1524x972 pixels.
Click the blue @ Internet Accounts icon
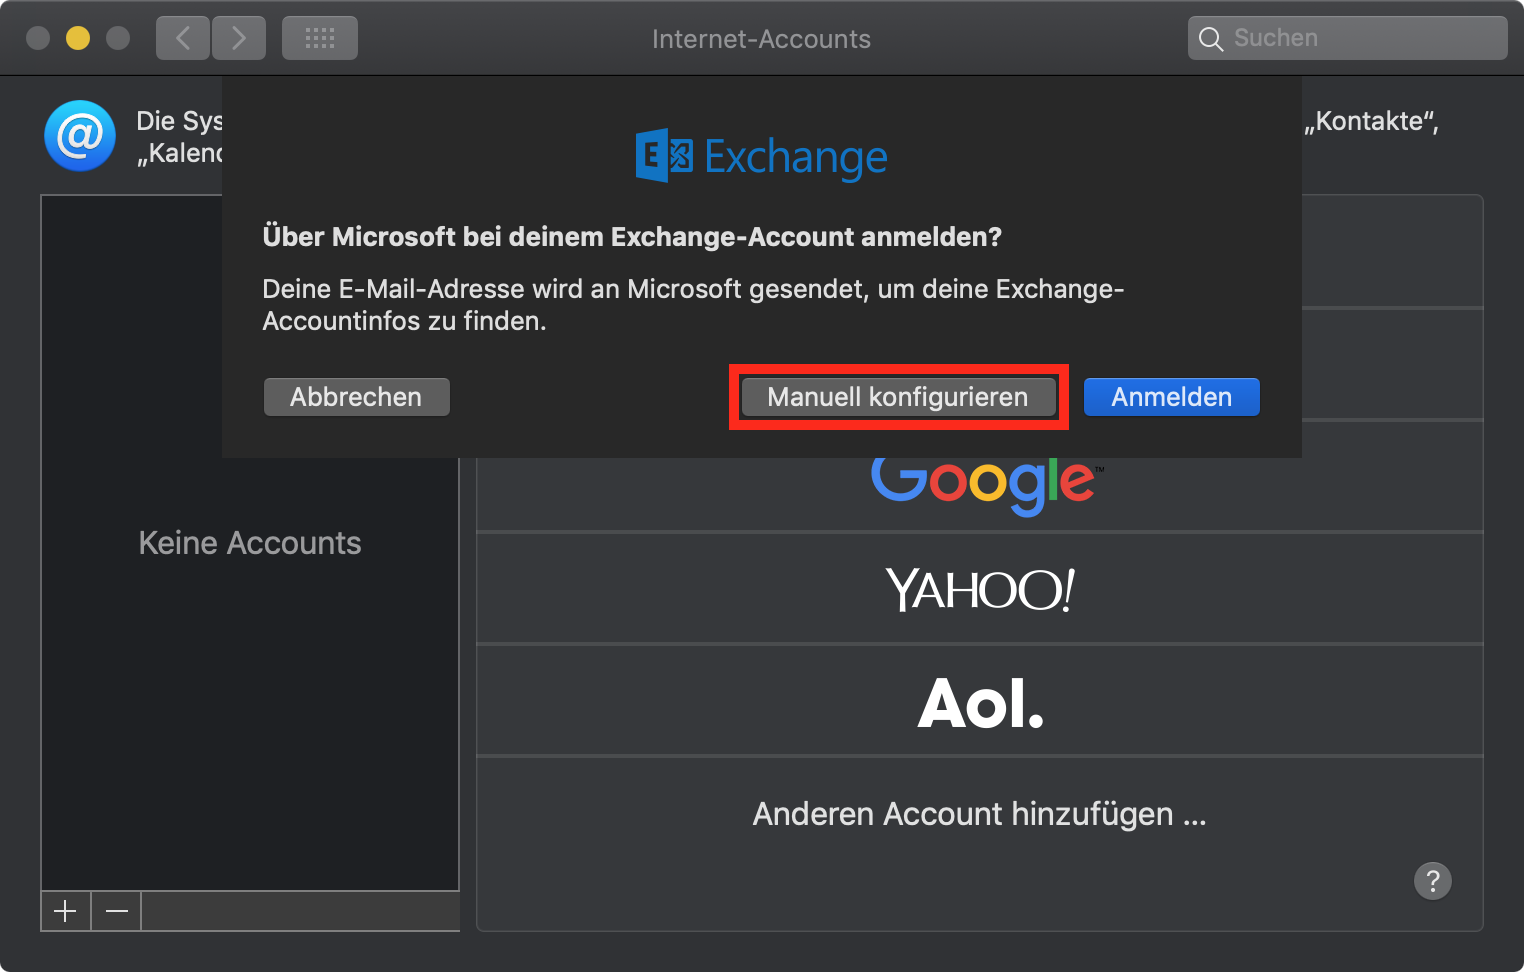80,136
